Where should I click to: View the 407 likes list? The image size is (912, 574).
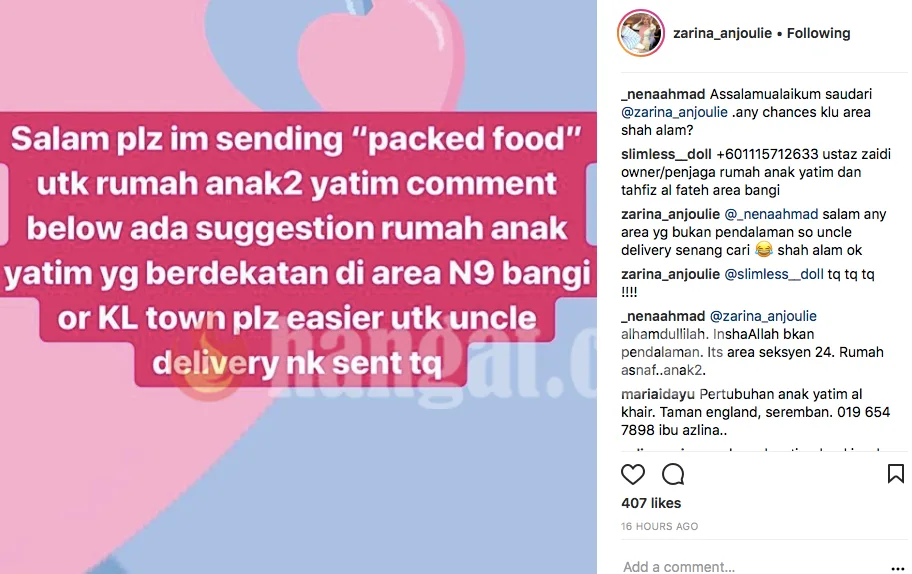coord(651,503)
